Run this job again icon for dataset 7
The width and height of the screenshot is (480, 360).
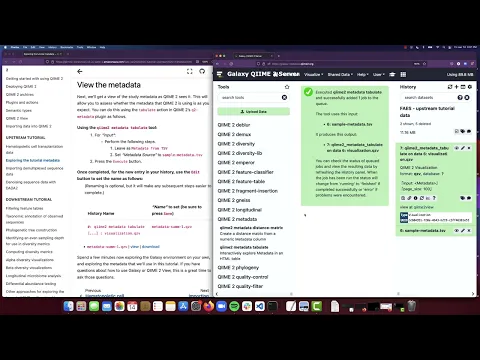click(x=422, y=198)
